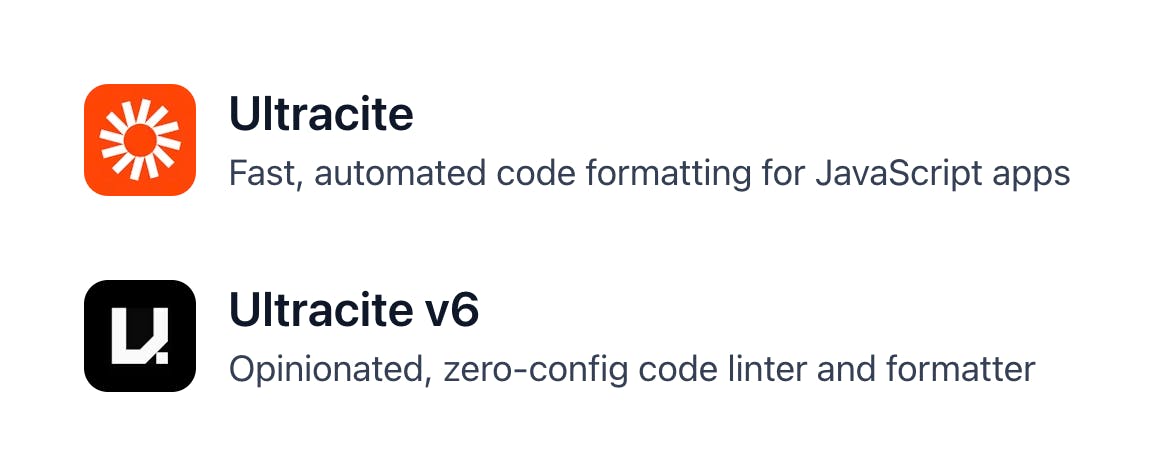The height and width of the screenshot is (476, 1154).
Task: Open the Ultracite v6 title link
Action: point(354,310)
